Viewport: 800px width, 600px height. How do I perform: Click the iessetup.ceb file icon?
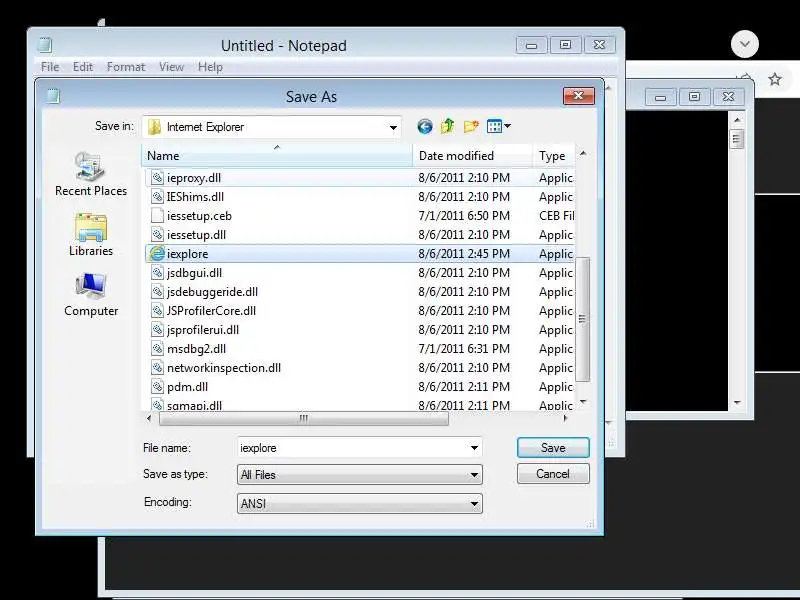pyautogui.click(x=157, y=215)
